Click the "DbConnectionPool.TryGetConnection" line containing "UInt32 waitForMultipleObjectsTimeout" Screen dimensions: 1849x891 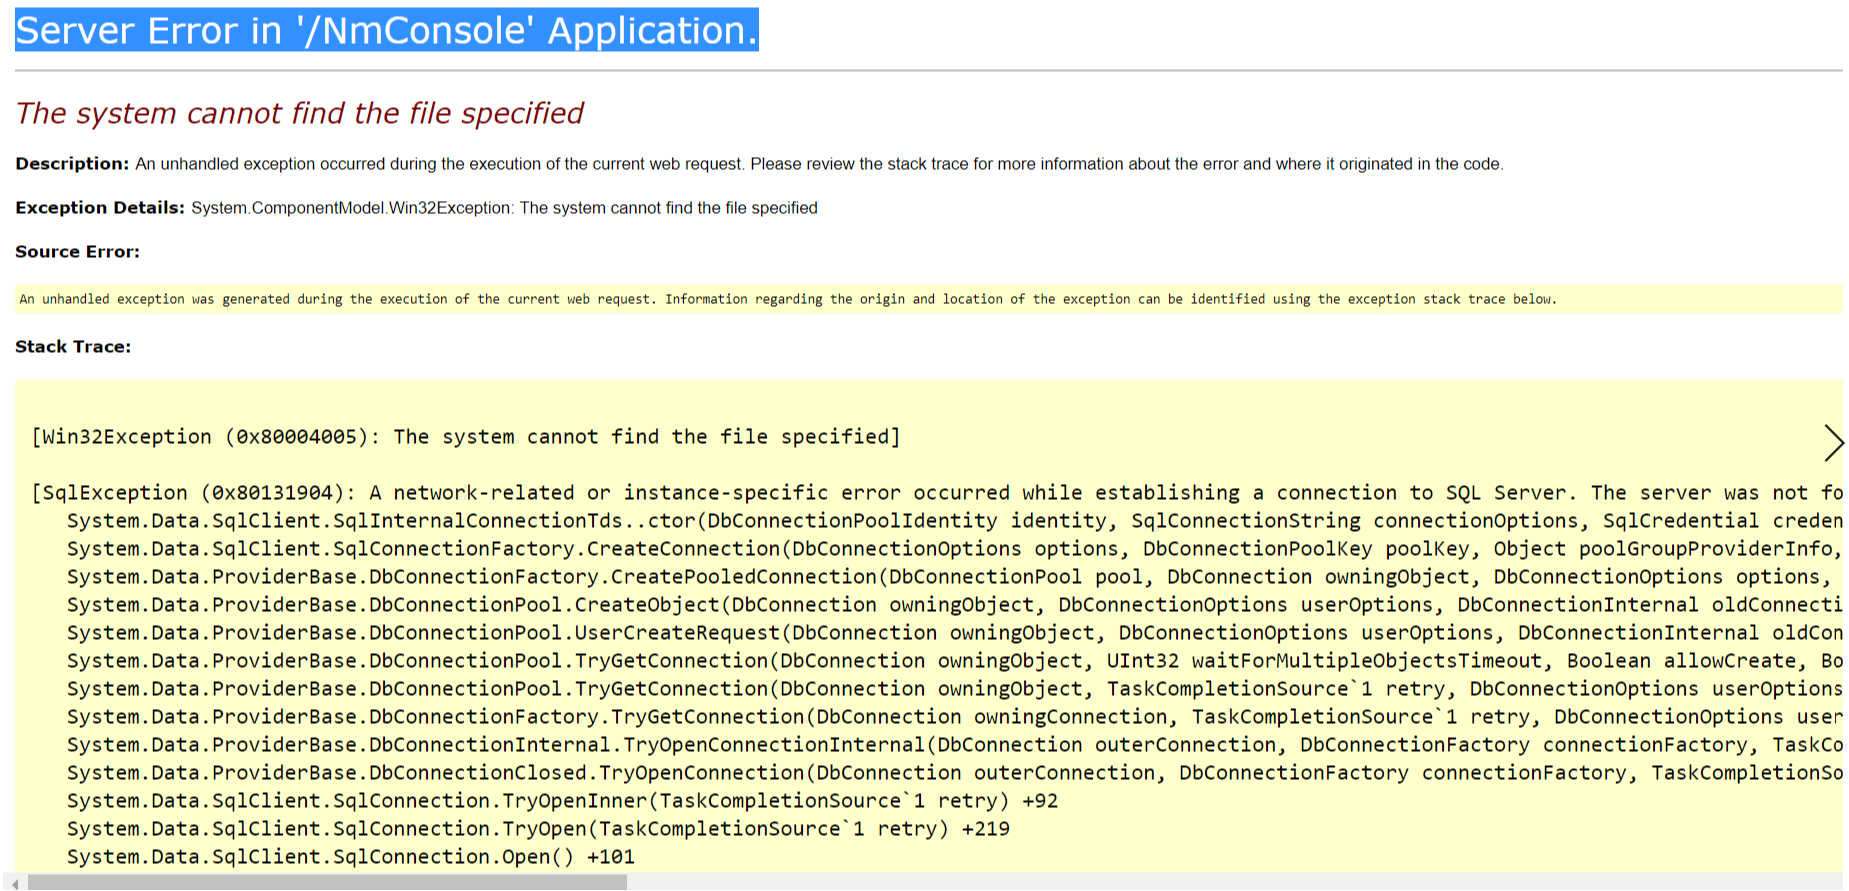[955, 661]
